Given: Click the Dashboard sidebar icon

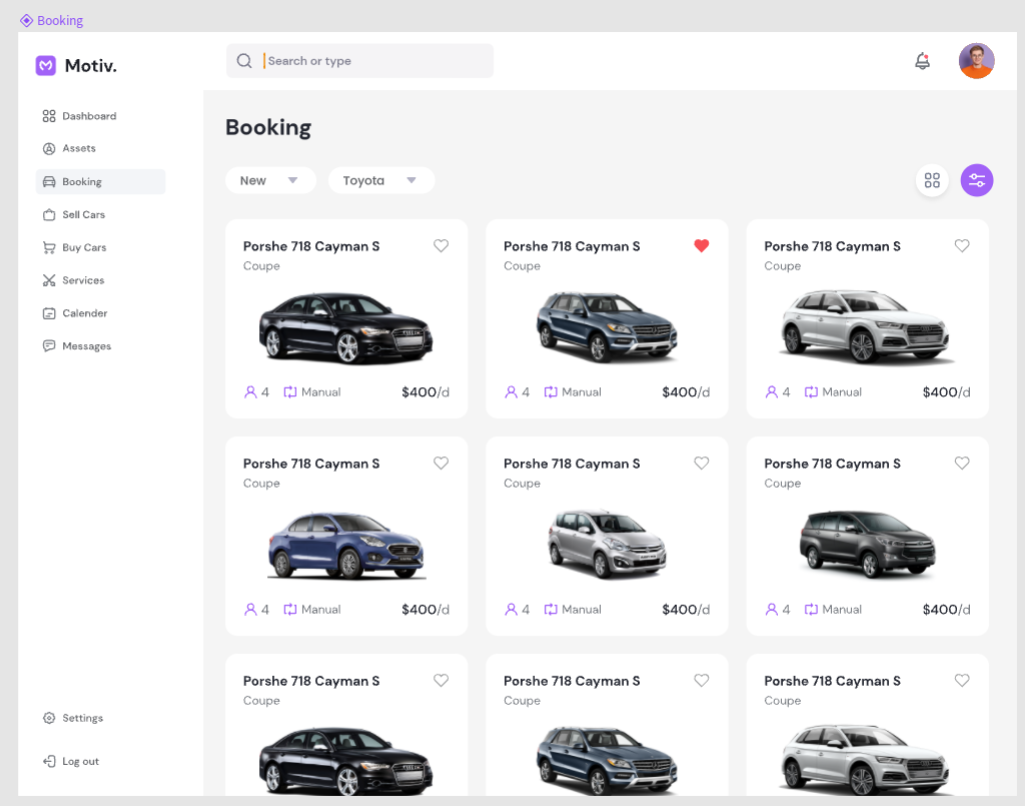Looking at the screenshot, I should pyautogui.click(x=49, y=116).
